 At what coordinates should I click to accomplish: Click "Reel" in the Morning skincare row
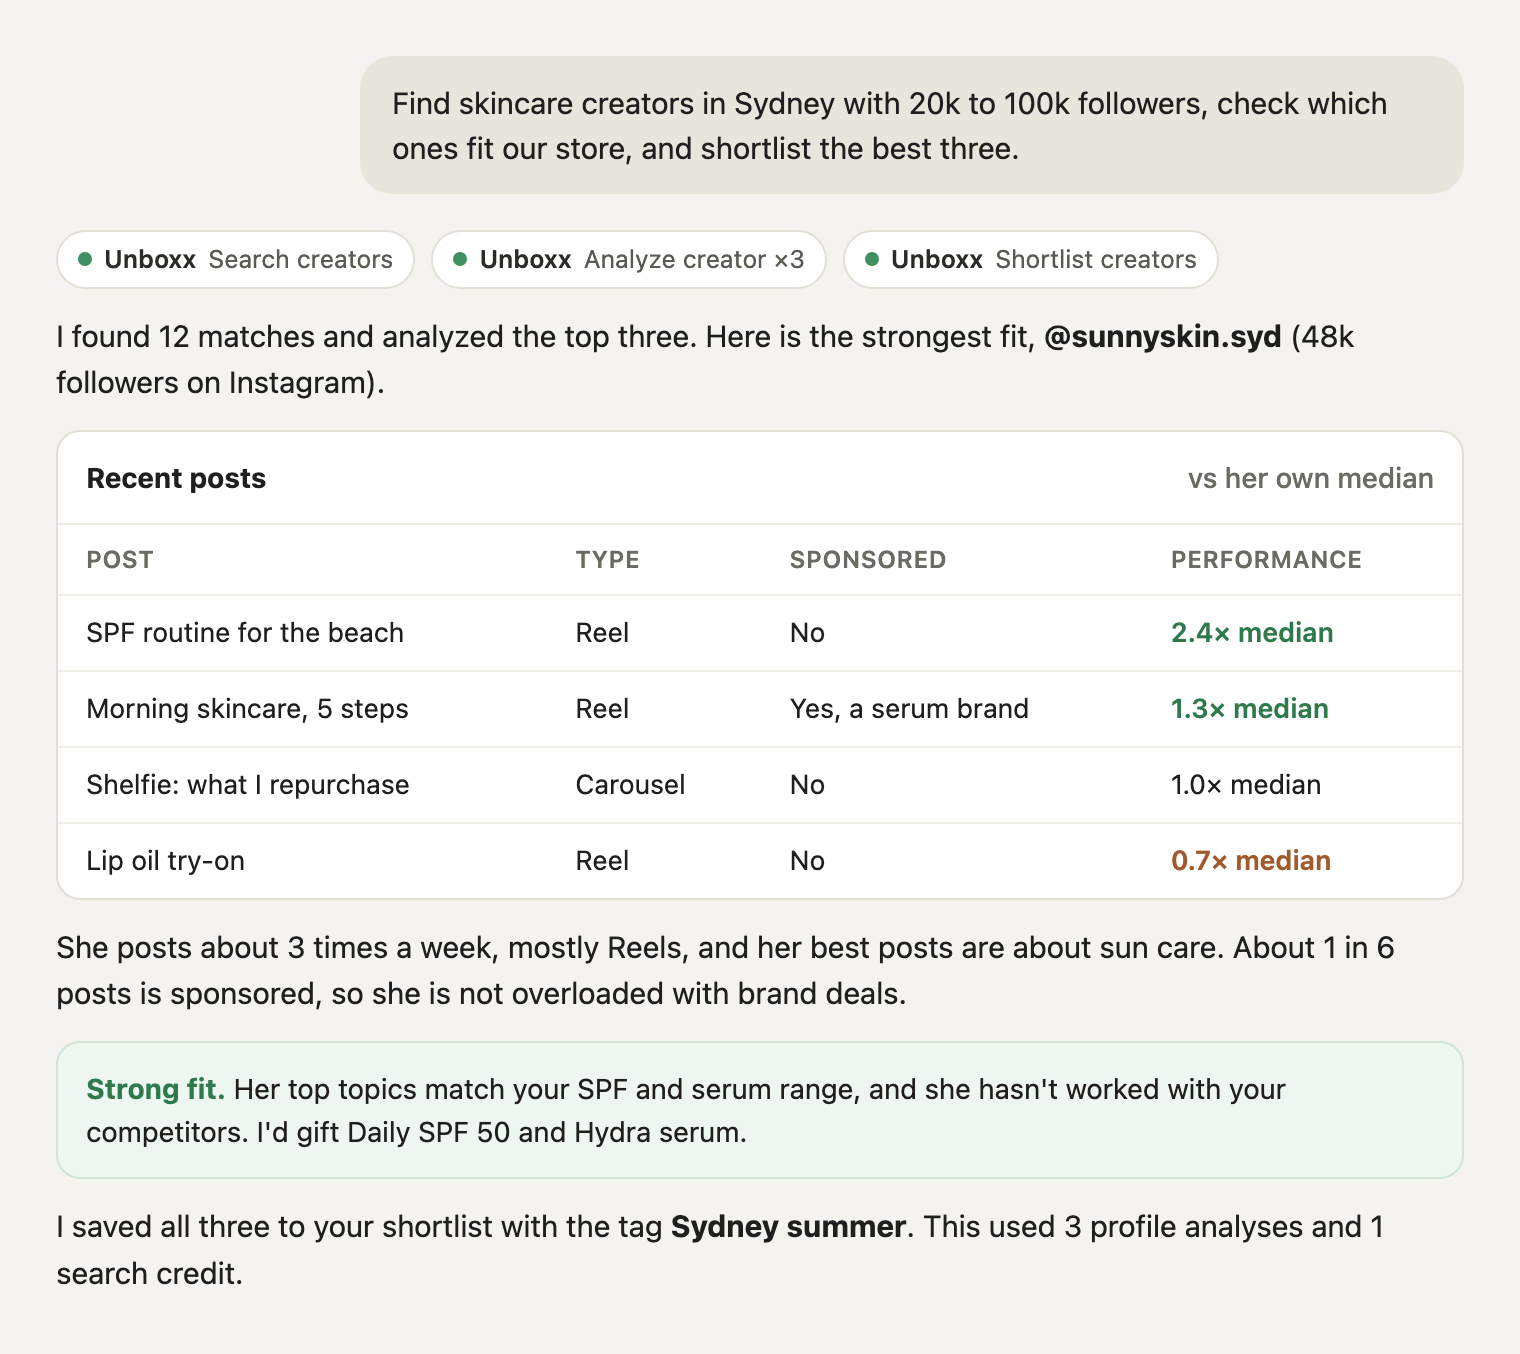tap(602, 709)
